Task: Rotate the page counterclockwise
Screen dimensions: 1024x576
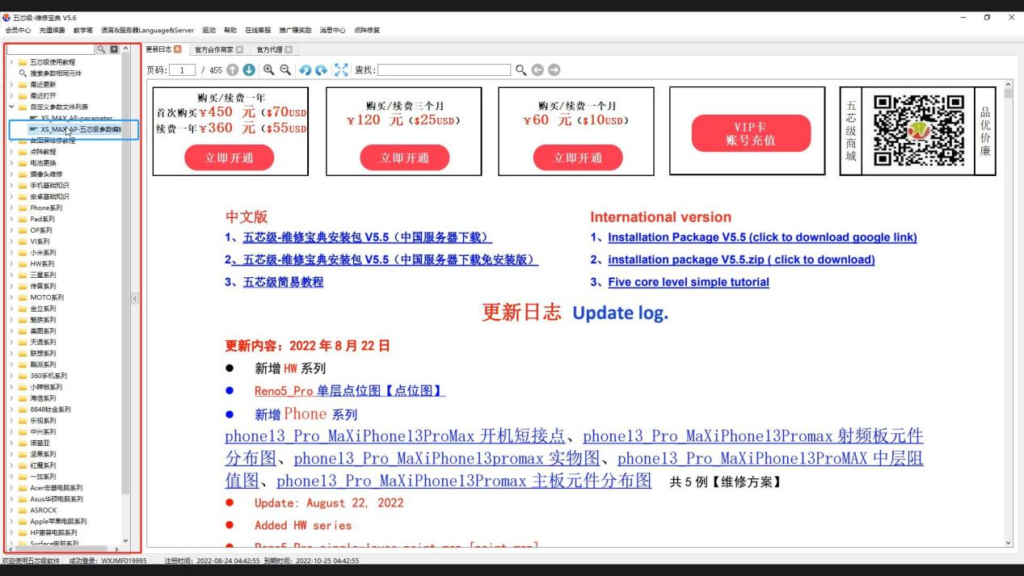Action: pyautogui.click(x=305, y=70)
